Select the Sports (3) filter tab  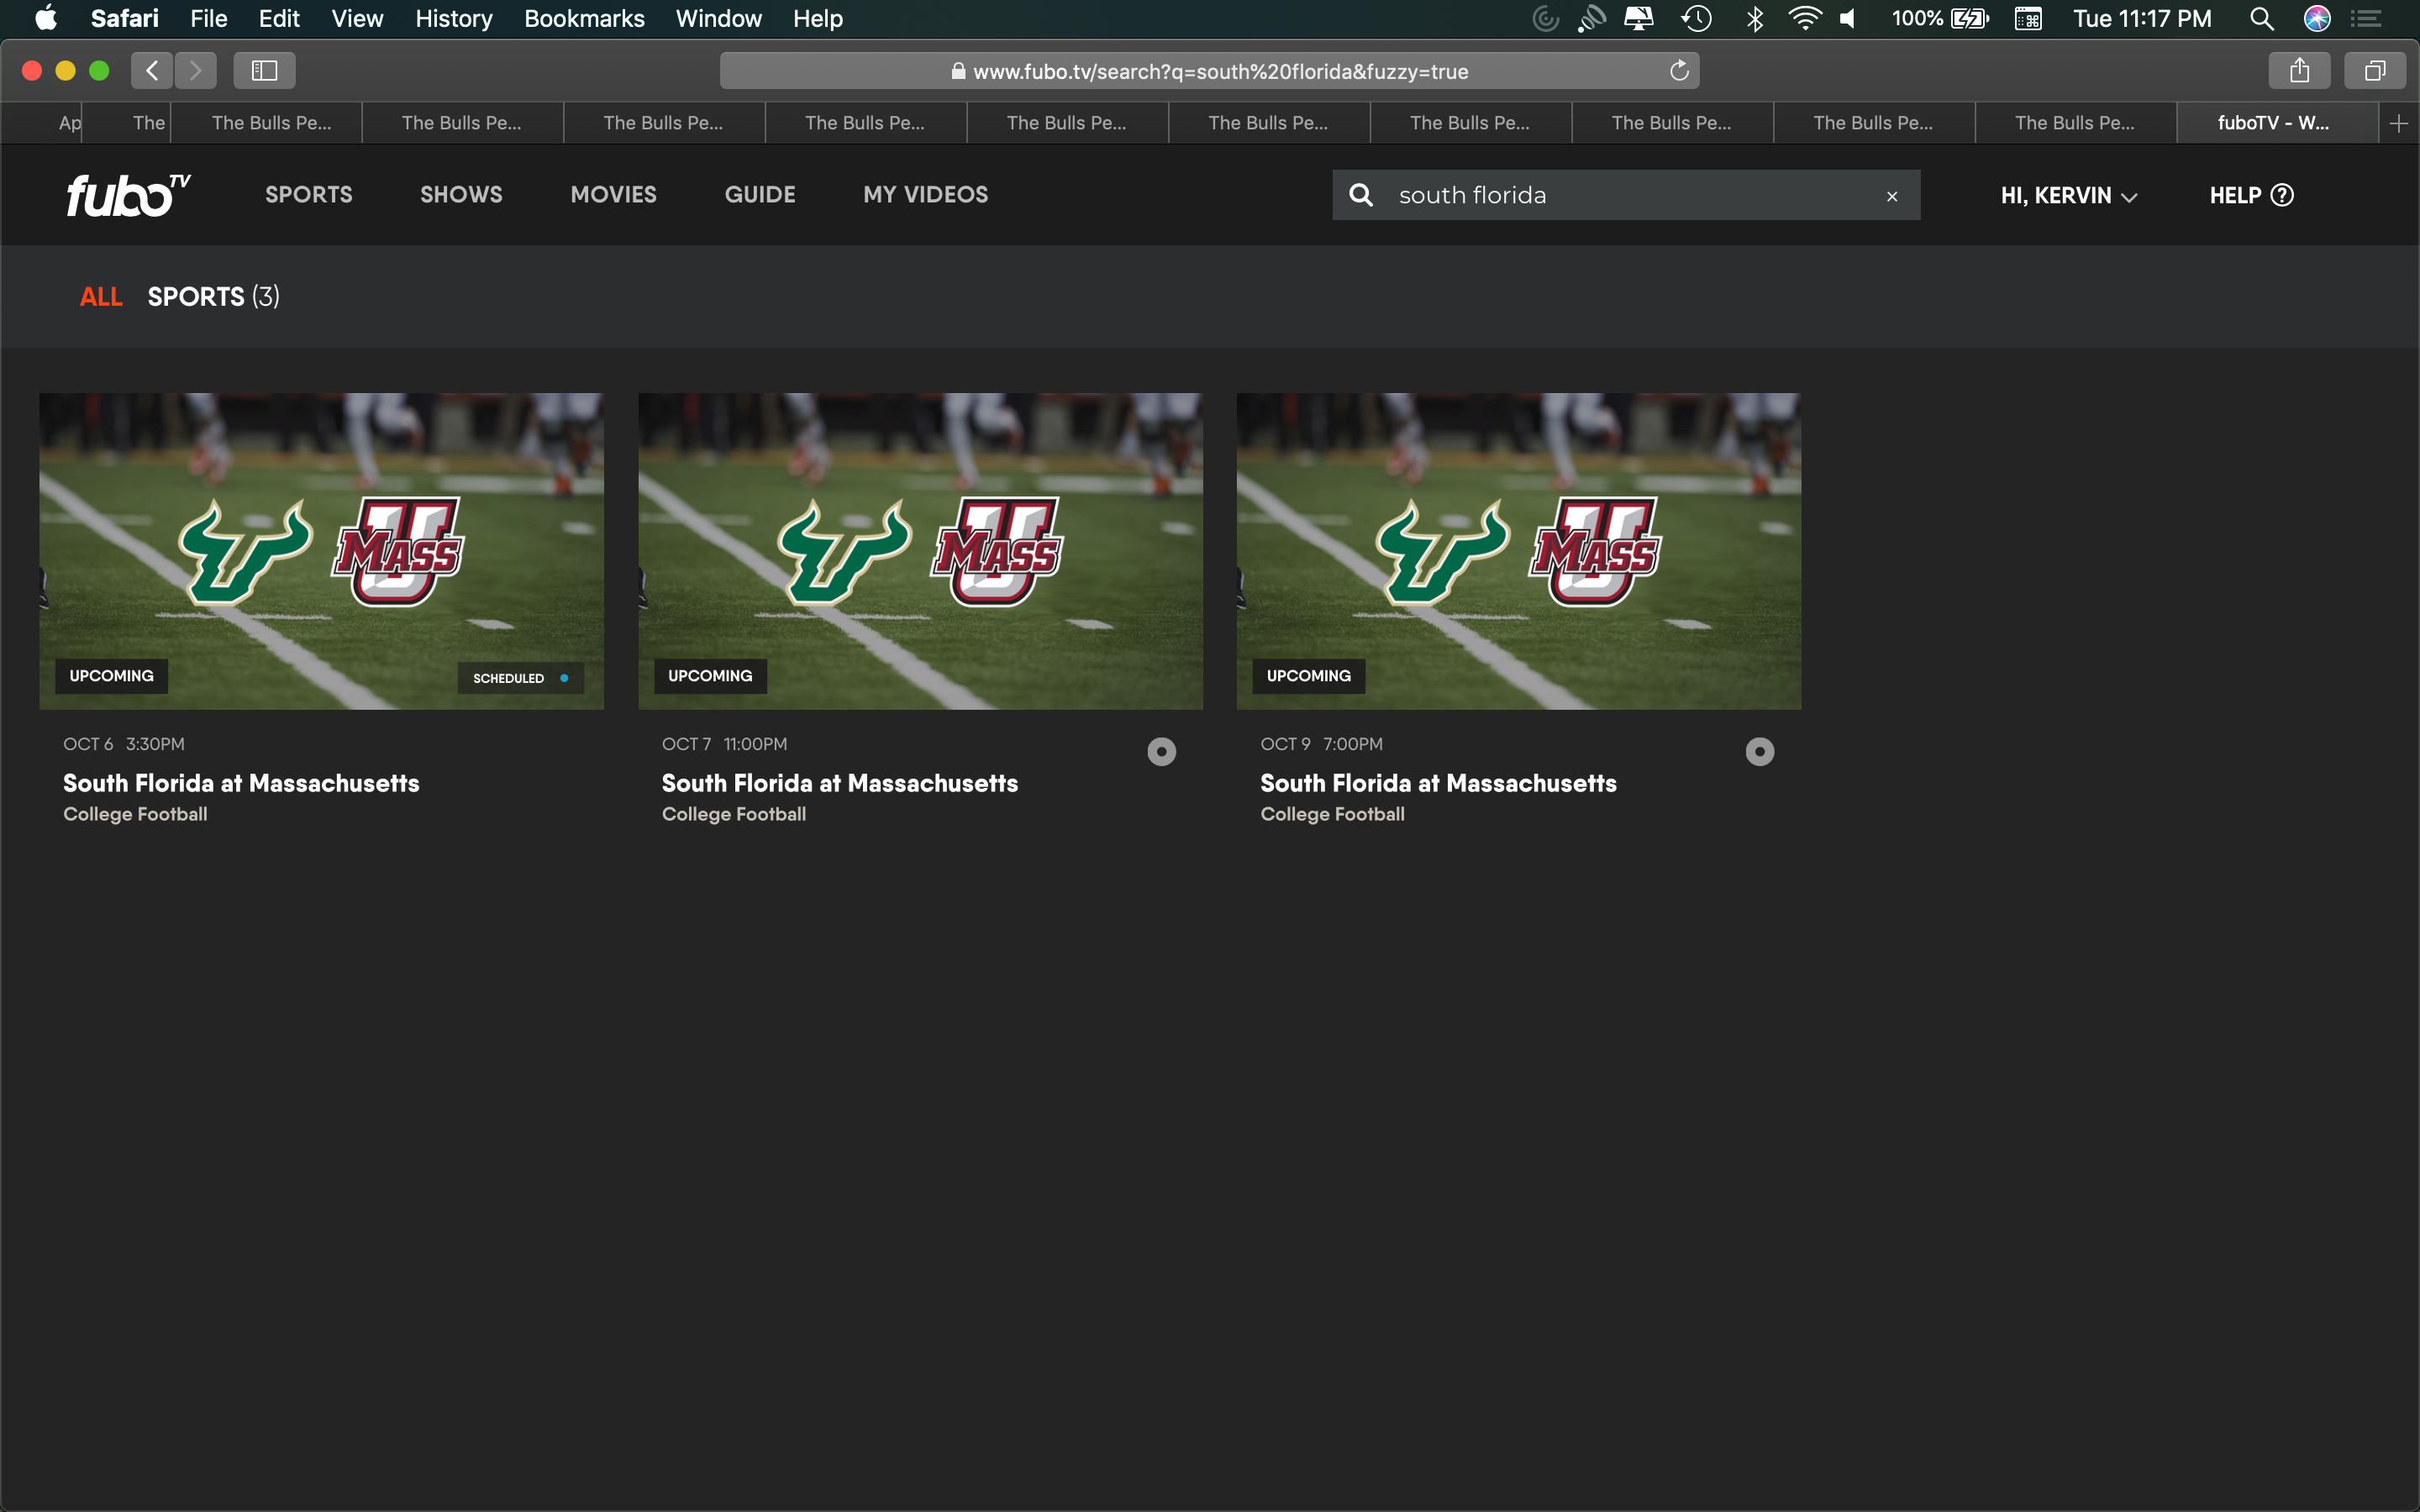[213, 297]
